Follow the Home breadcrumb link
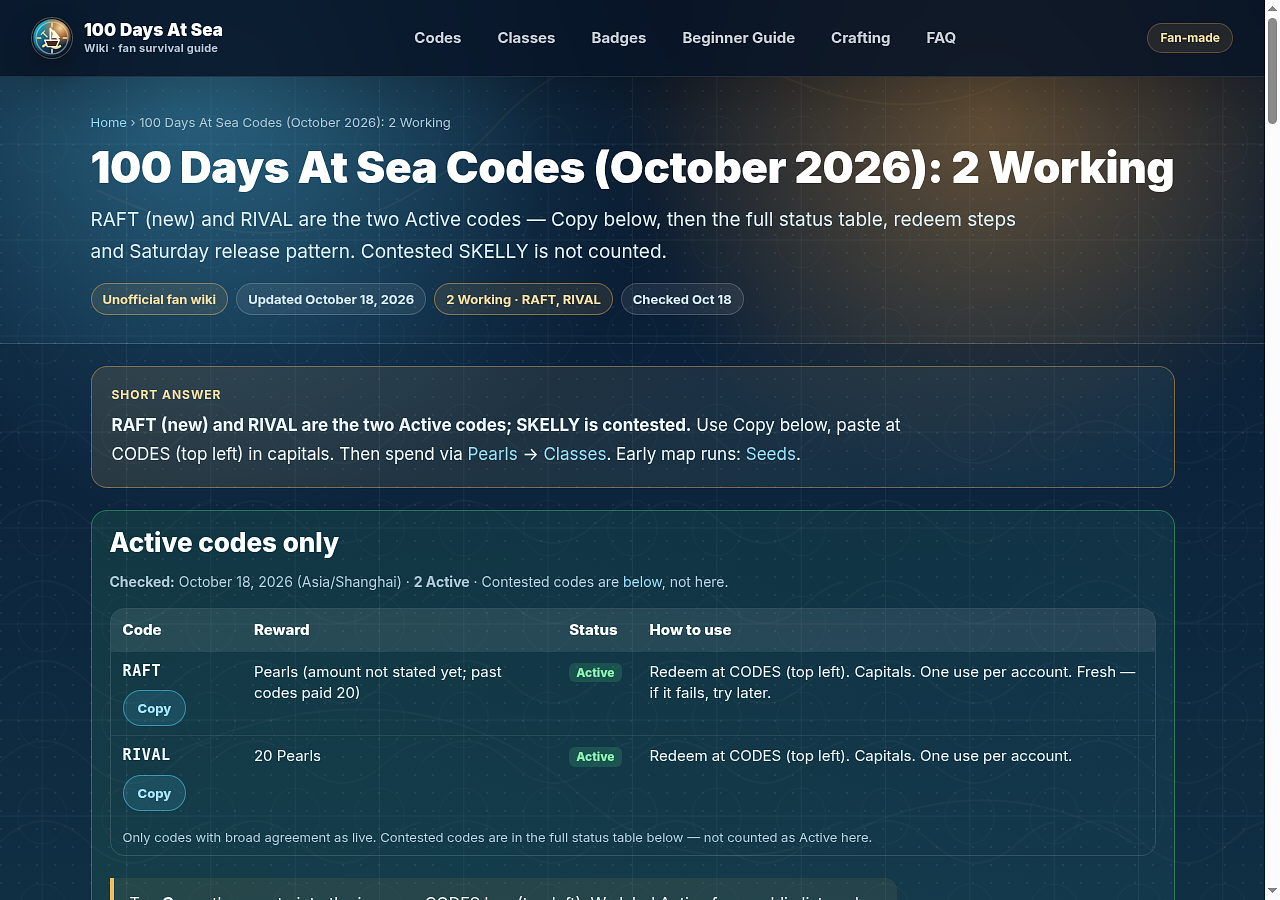1280x900 pixels. pyautogui.click(x=109, y=123)
